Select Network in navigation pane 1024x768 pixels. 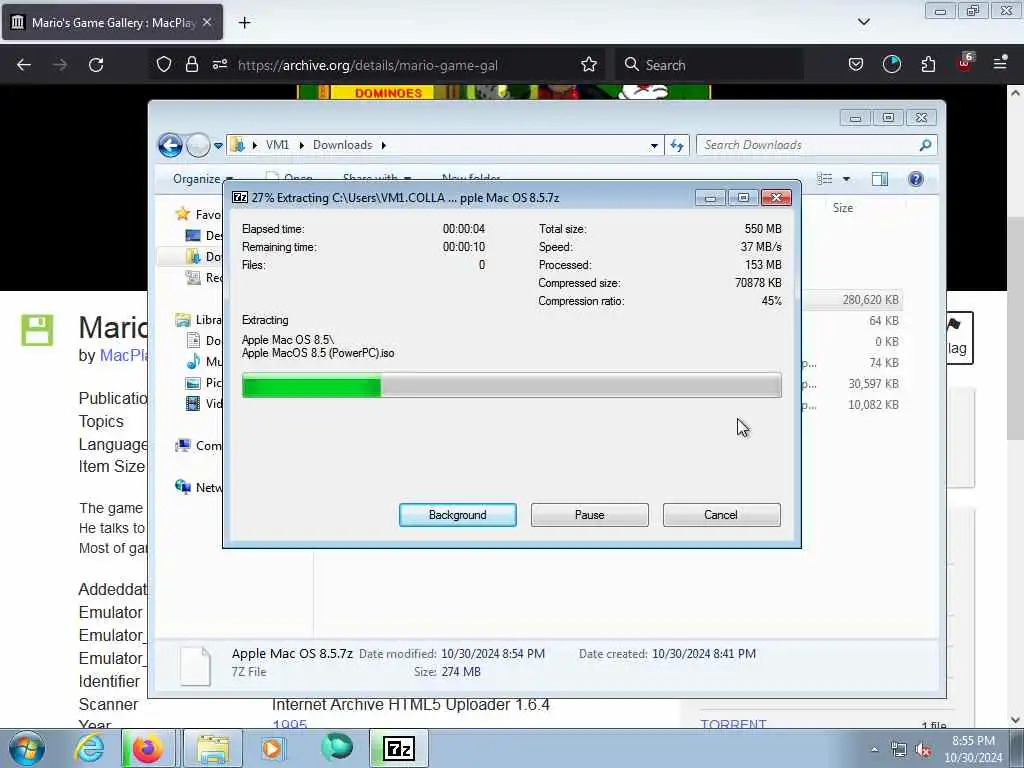pyautogui.click(x=198, y=487)
